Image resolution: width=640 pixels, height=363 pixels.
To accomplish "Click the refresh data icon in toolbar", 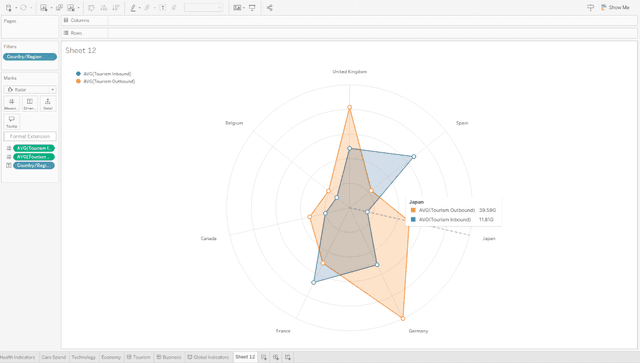I will 23,7.
